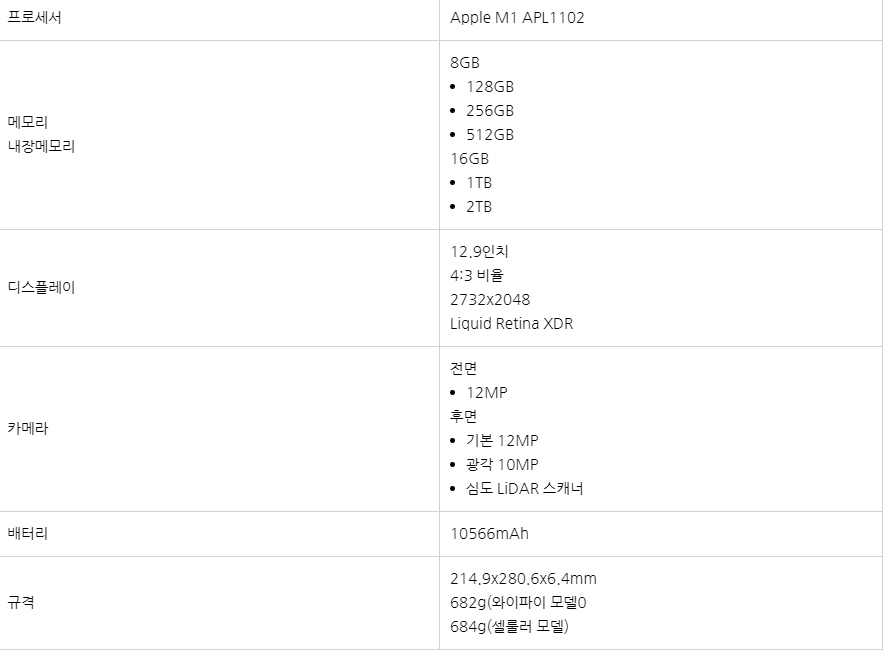
Task: Select the 256GB storage list item
Action: tap(490, 111)
